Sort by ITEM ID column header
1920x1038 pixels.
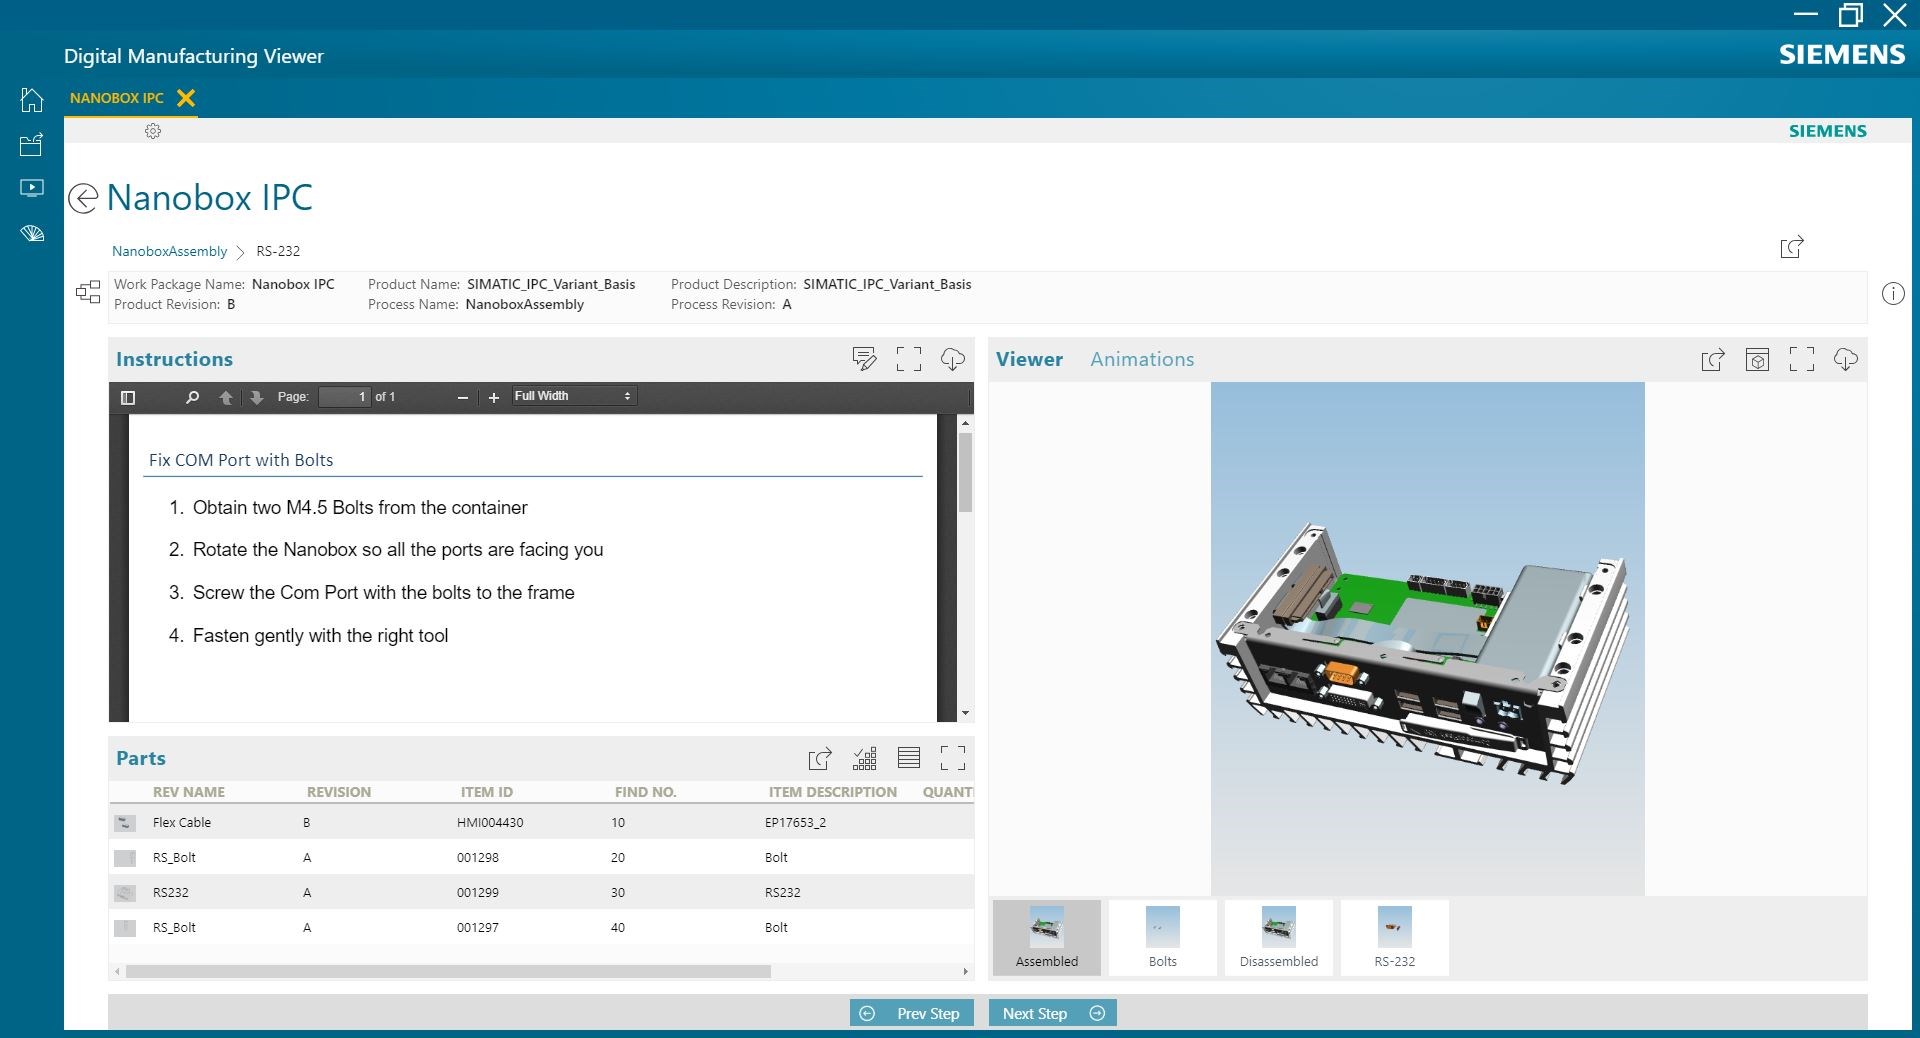[x=487, y=792]
